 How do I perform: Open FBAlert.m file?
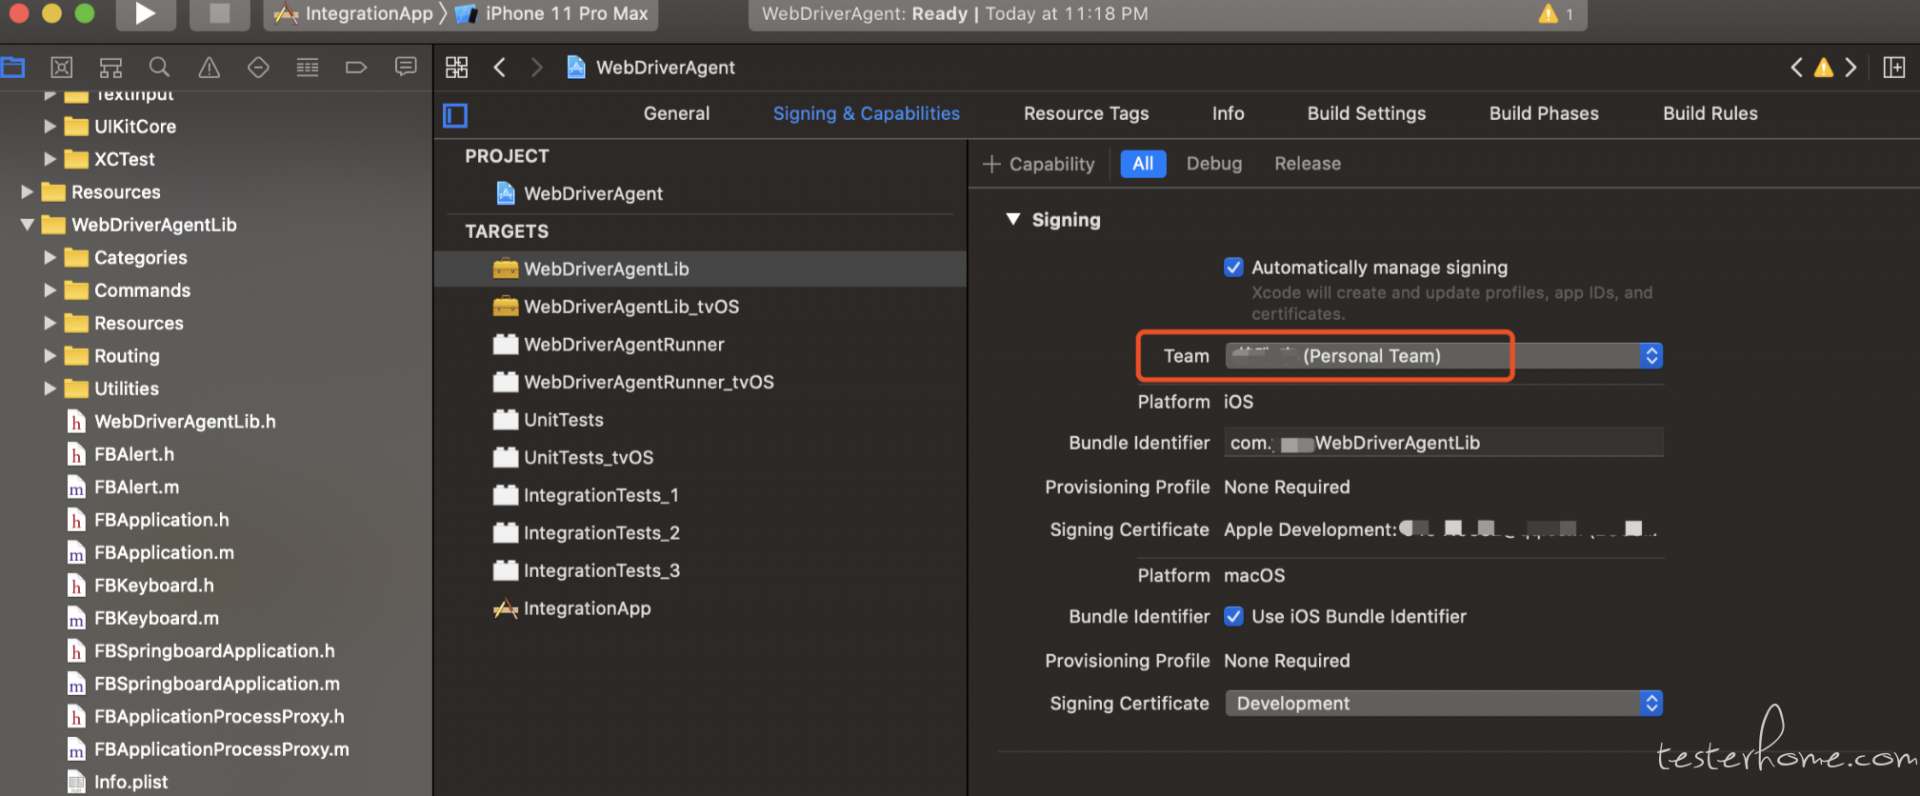[123, 487]
